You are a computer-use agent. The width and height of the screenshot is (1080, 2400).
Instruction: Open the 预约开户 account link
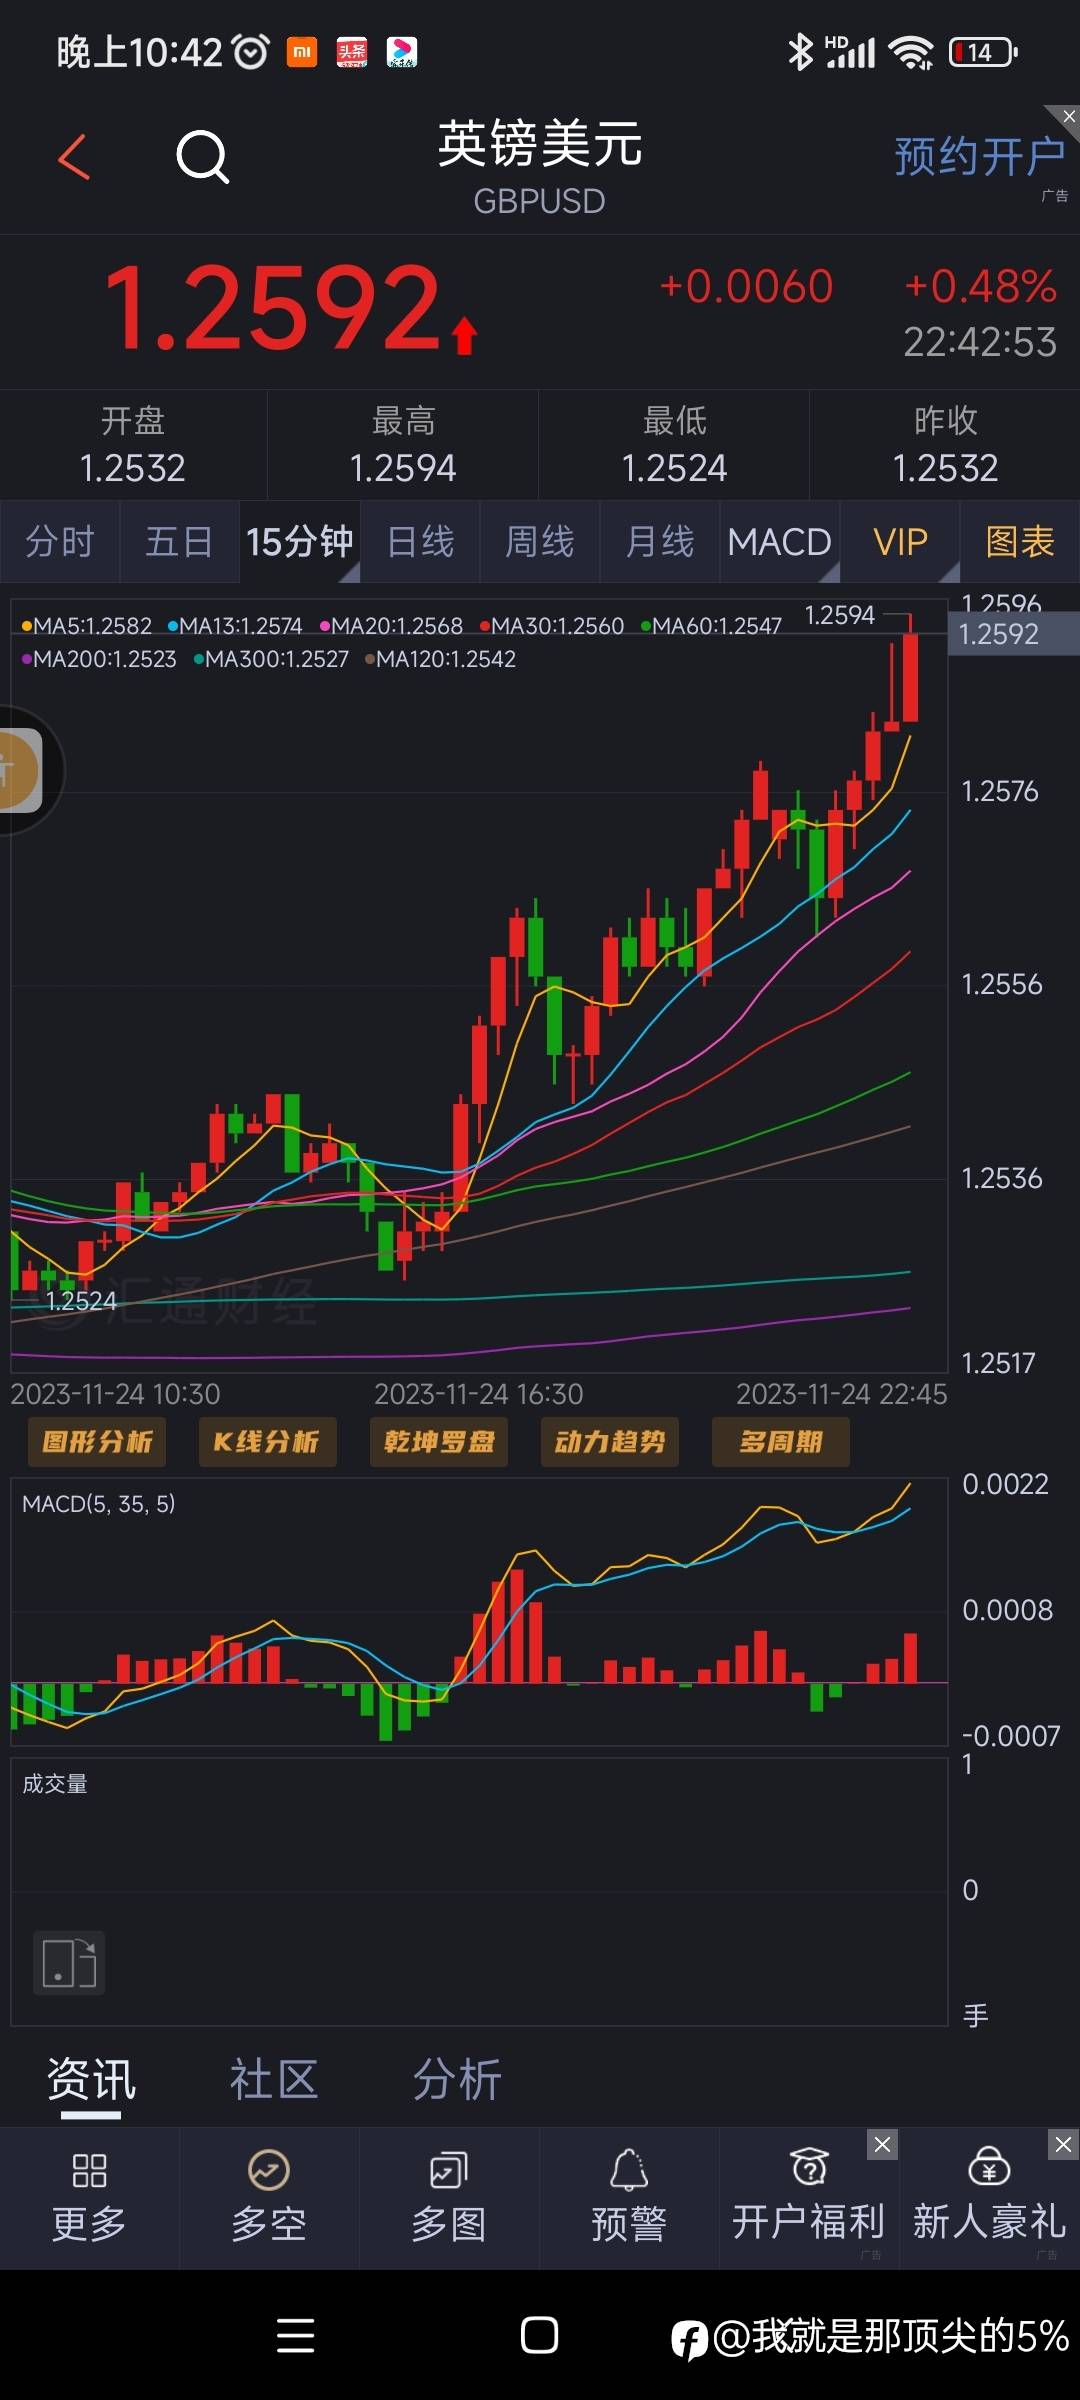pyautogui.click(x=979, y=157)
